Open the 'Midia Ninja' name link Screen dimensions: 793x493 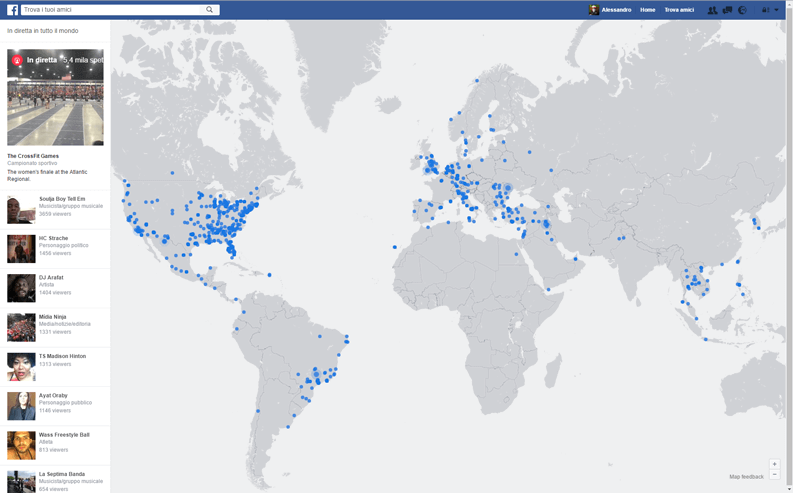coord(53,317)
